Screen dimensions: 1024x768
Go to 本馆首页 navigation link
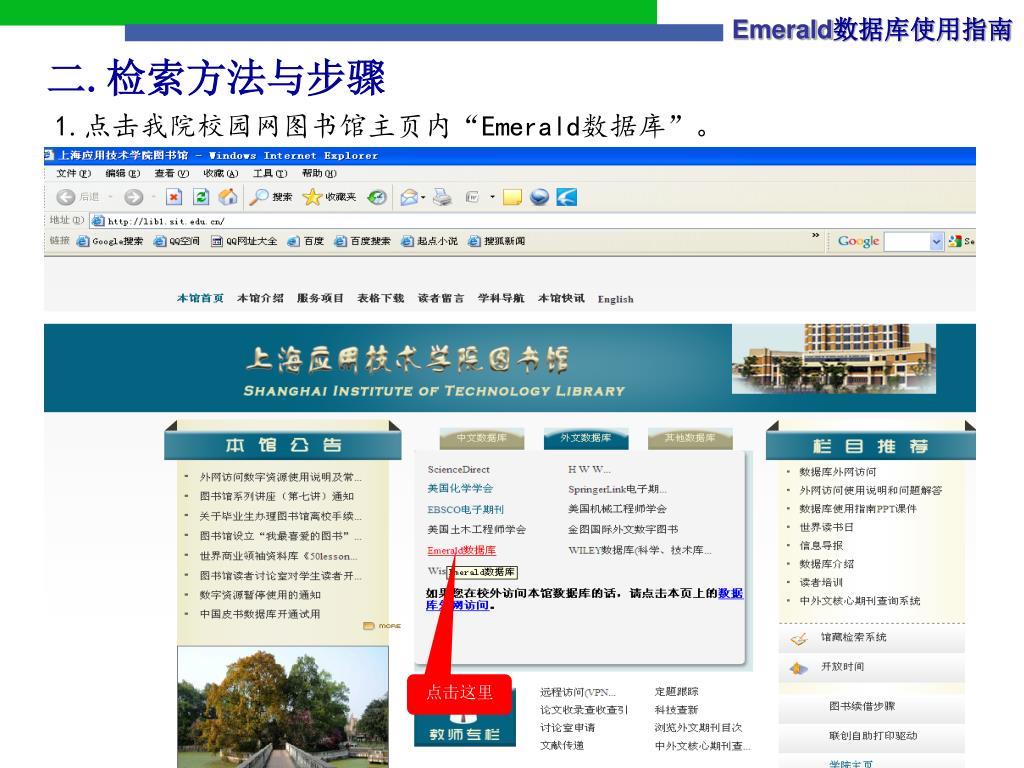pyautogui.click(x=200, y=298)
